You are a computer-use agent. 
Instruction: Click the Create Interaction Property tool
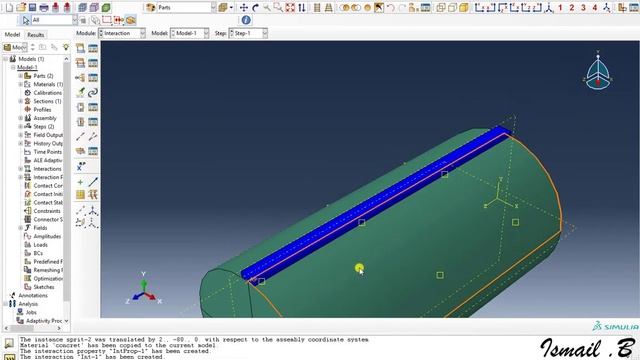click(80, 63)
